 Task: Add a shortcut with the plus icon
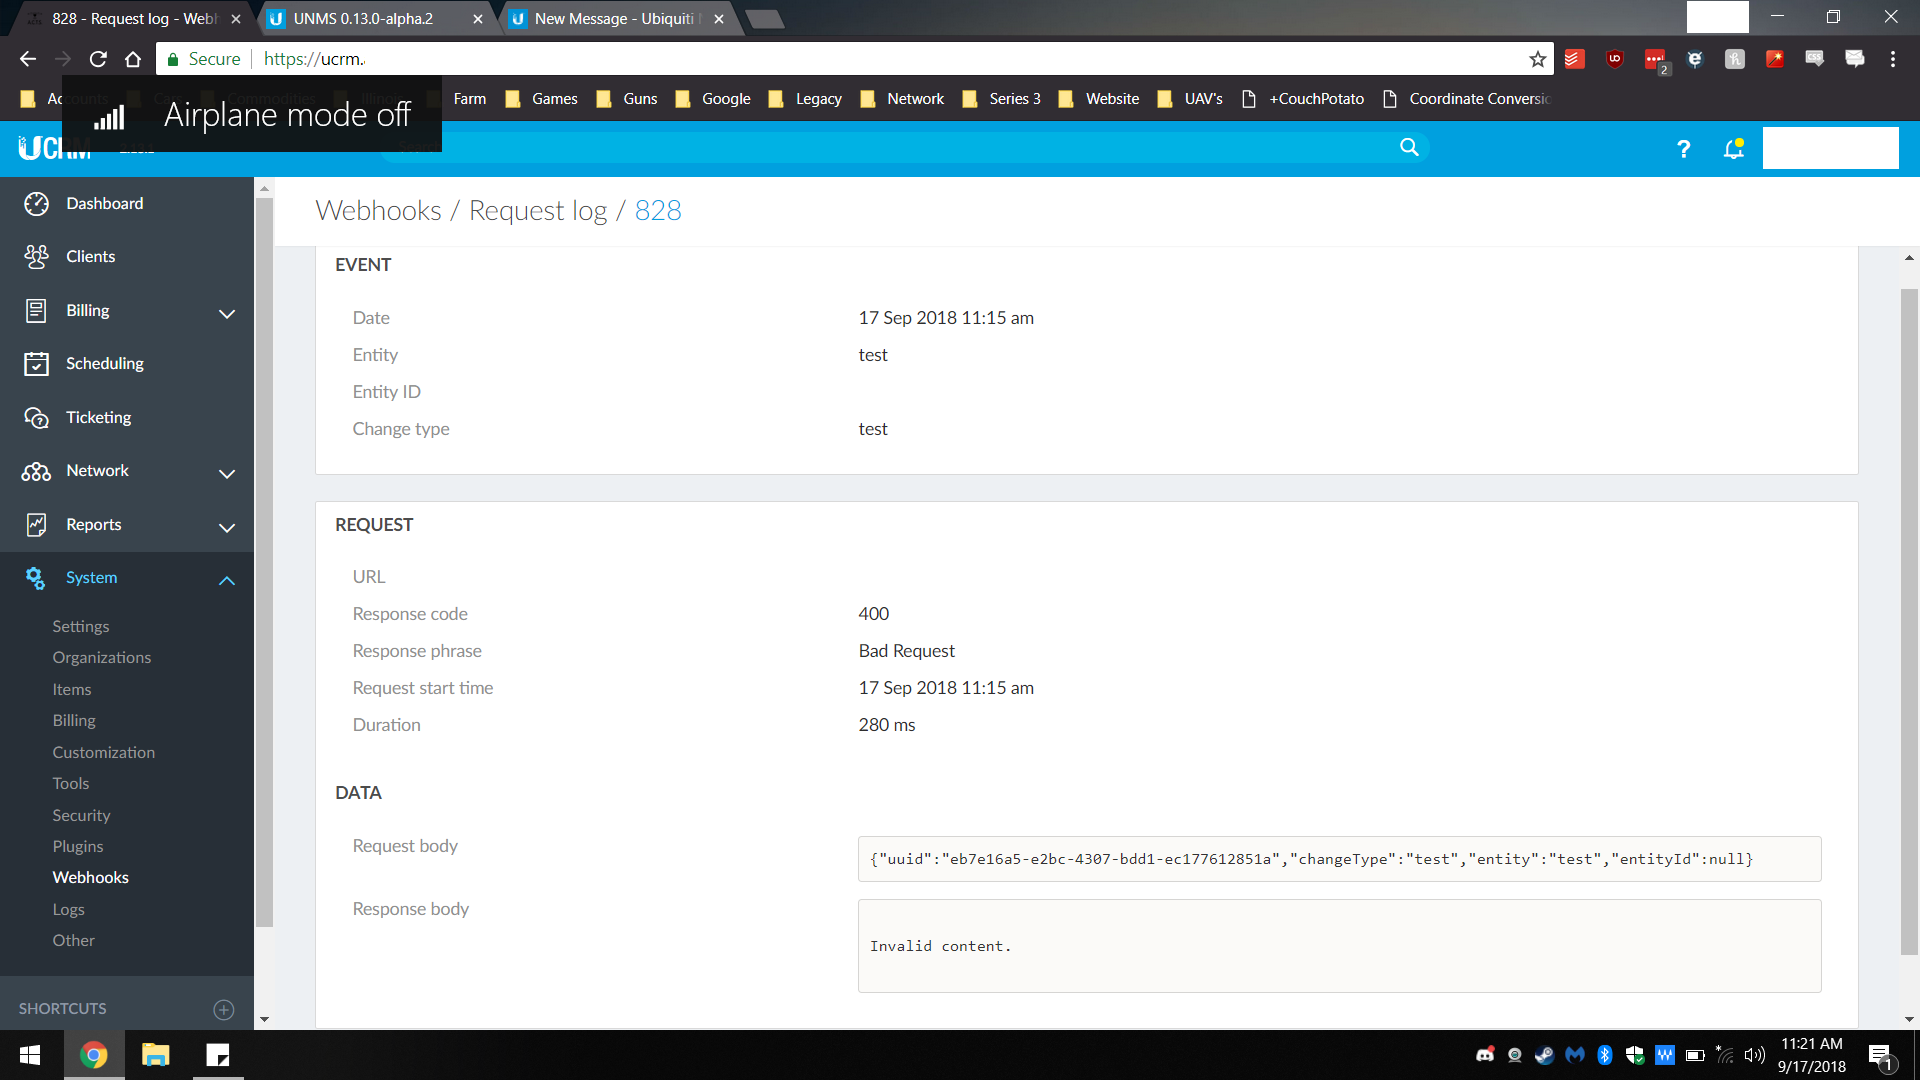click(x=224, y=1009)
